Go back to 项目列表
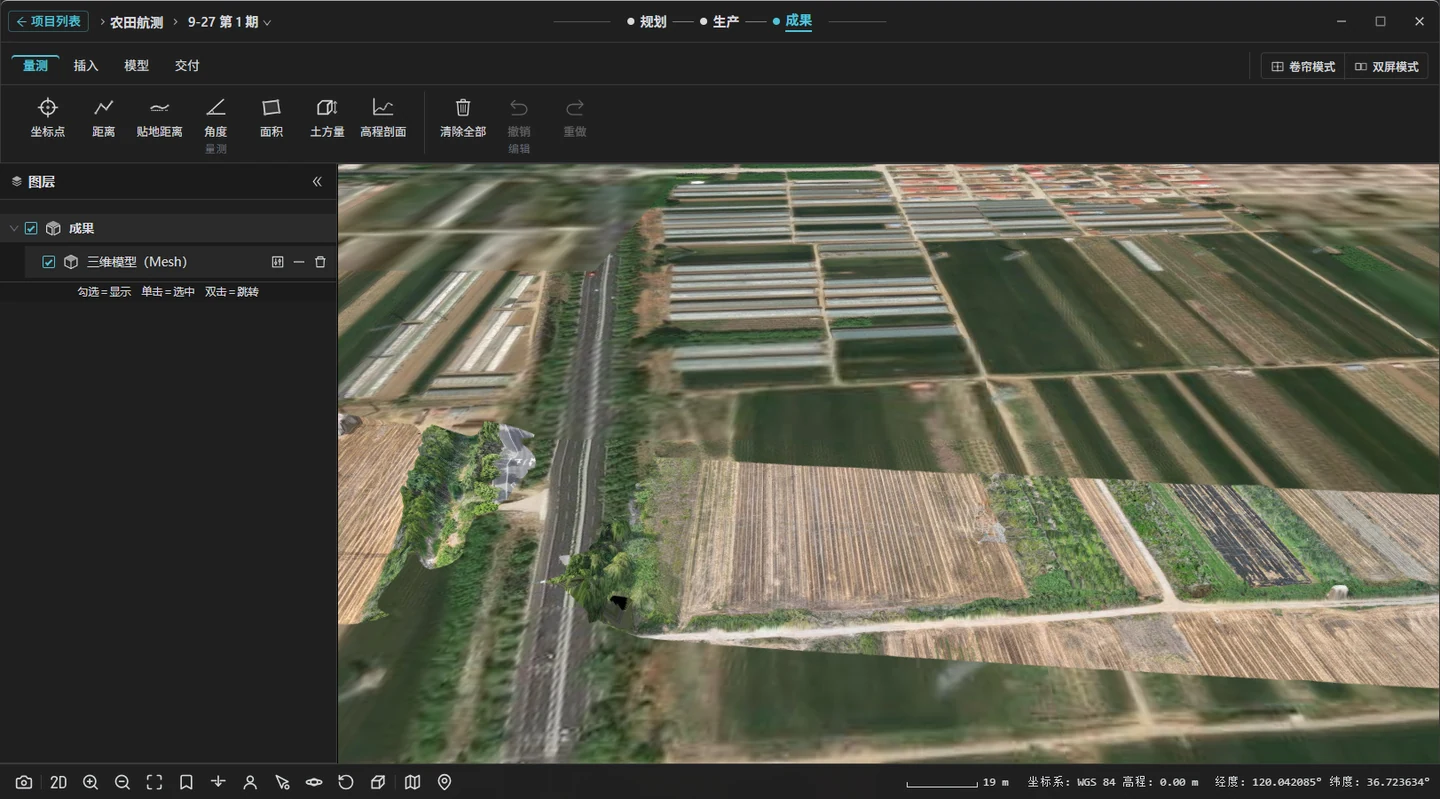The image size is (1440, 799). click(x=48, y=21)
